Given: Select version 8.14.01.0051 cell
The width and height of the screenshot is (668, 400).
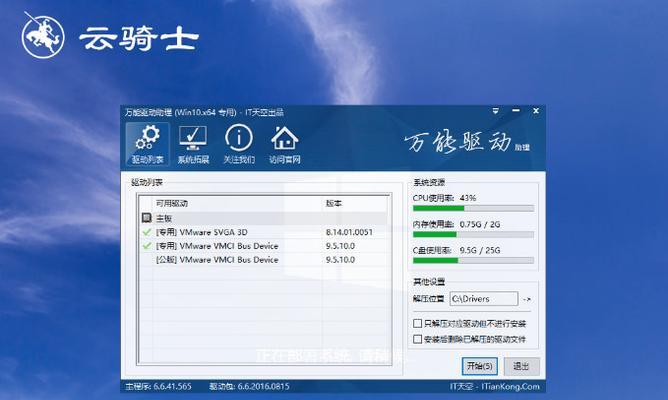Looking at the screenshot, I should point(349,232).
